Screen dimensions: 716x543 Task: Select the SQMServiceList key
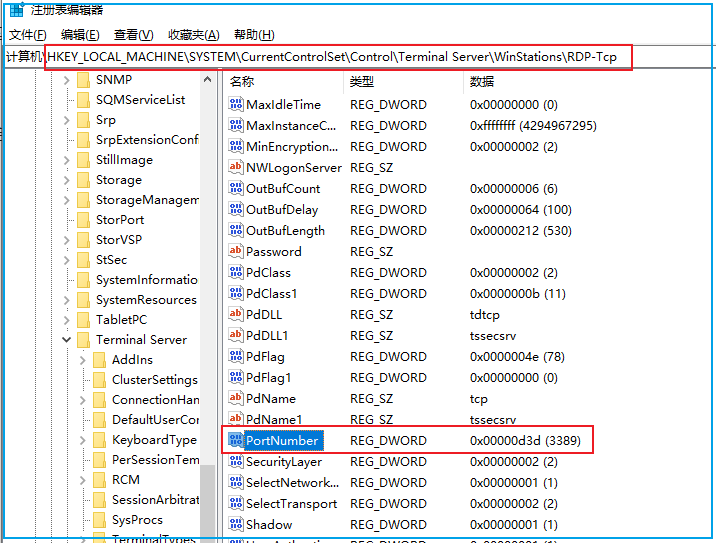[140, 100]
